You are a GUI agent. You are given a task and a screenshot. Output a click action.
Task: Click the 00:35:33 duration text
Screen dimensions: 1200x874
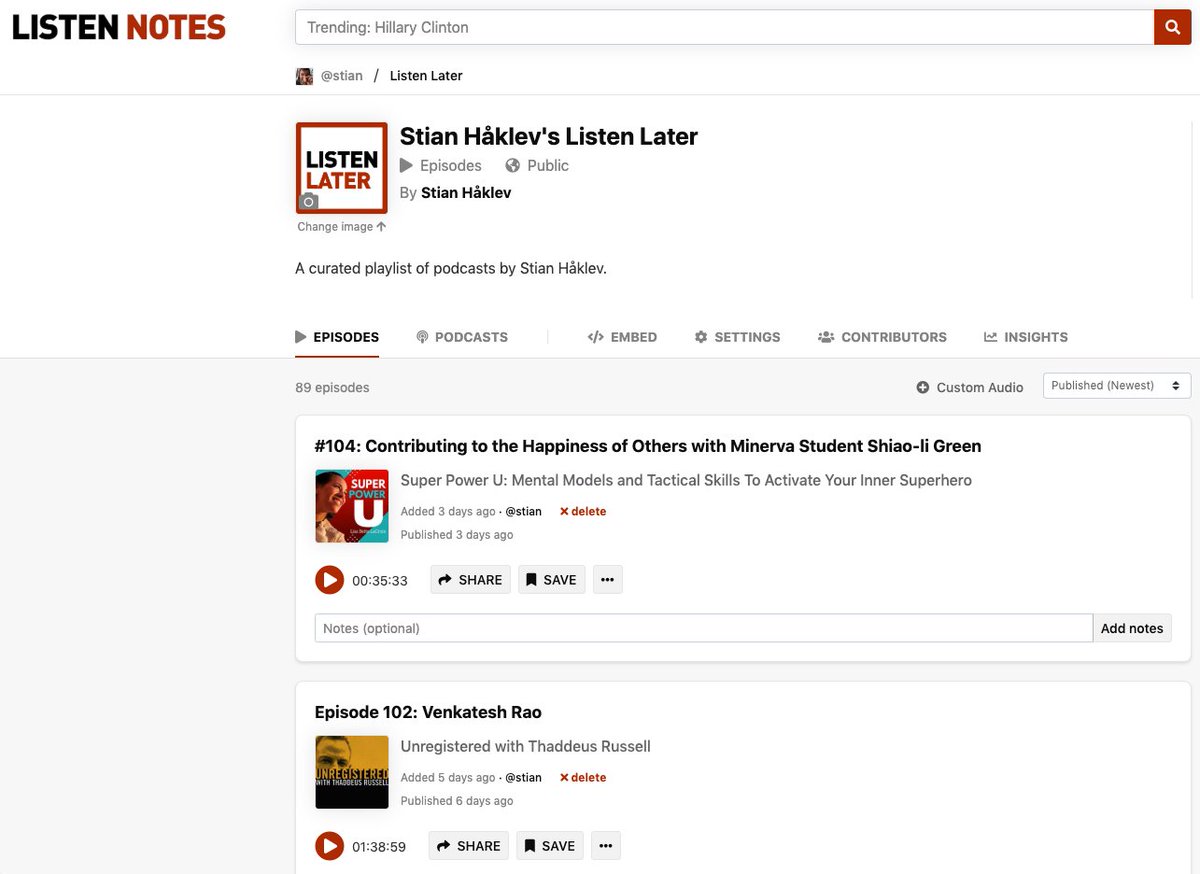pos(380,580)
